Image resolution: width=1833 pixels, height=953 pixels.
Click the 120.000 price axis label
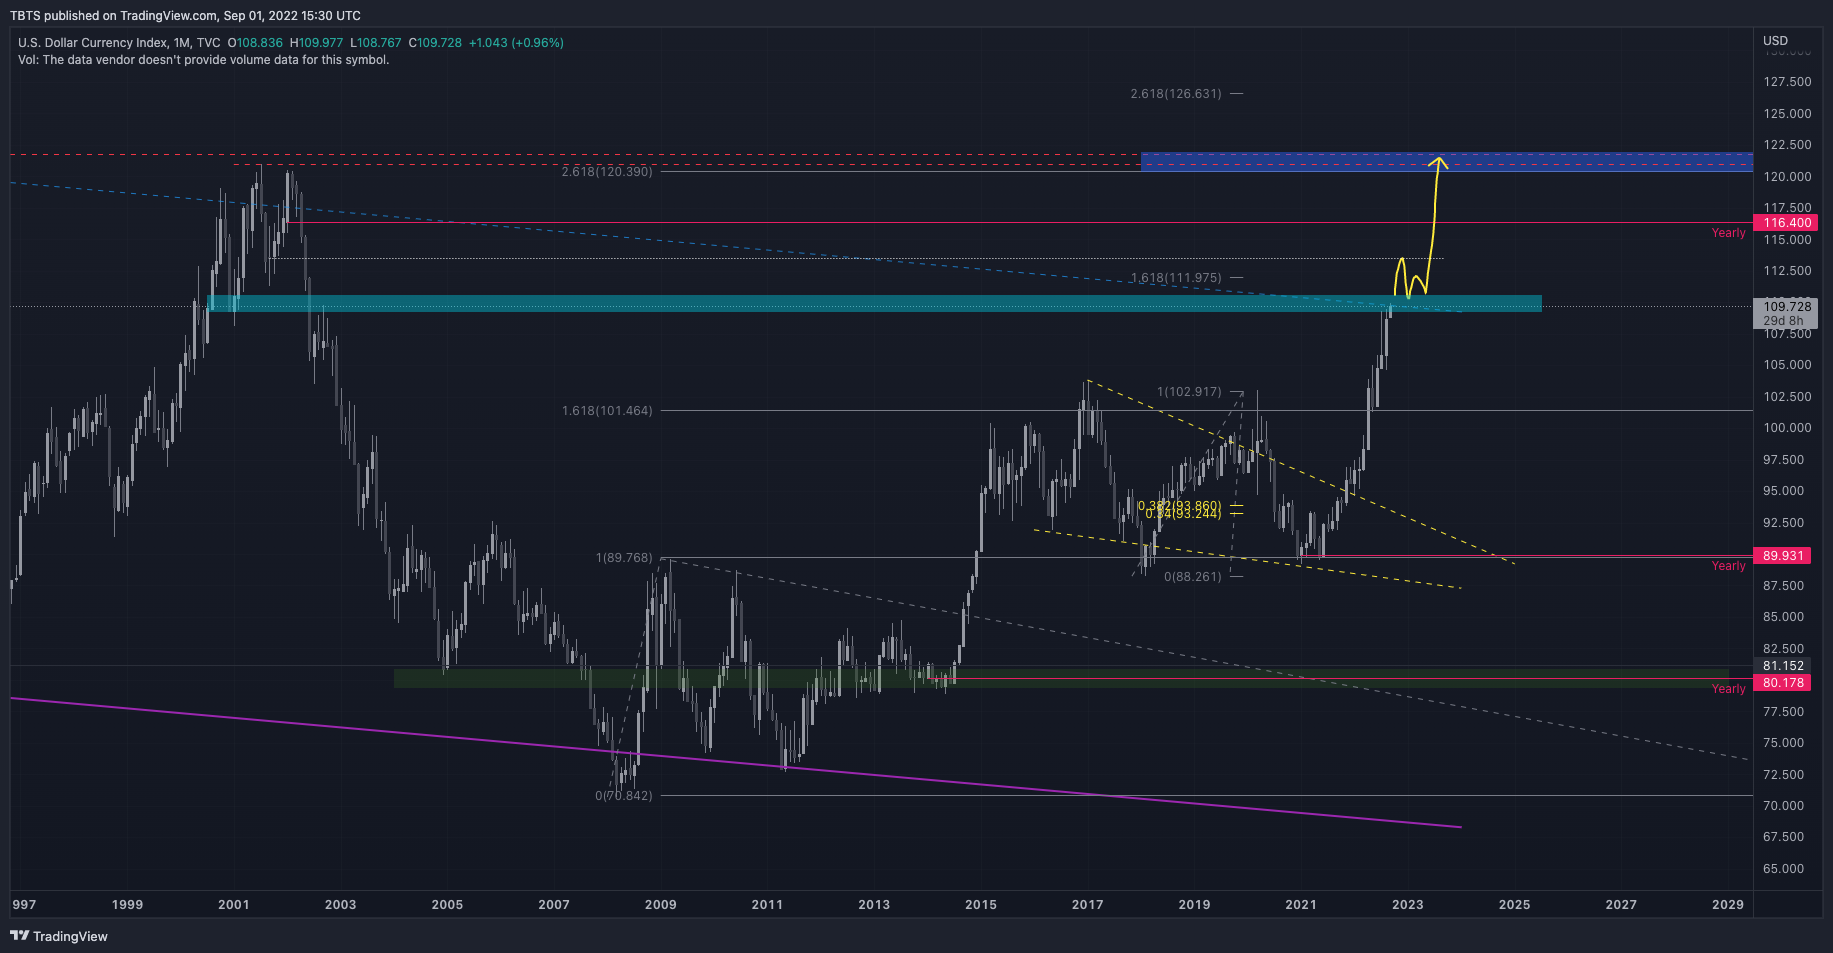point(1787,177)
